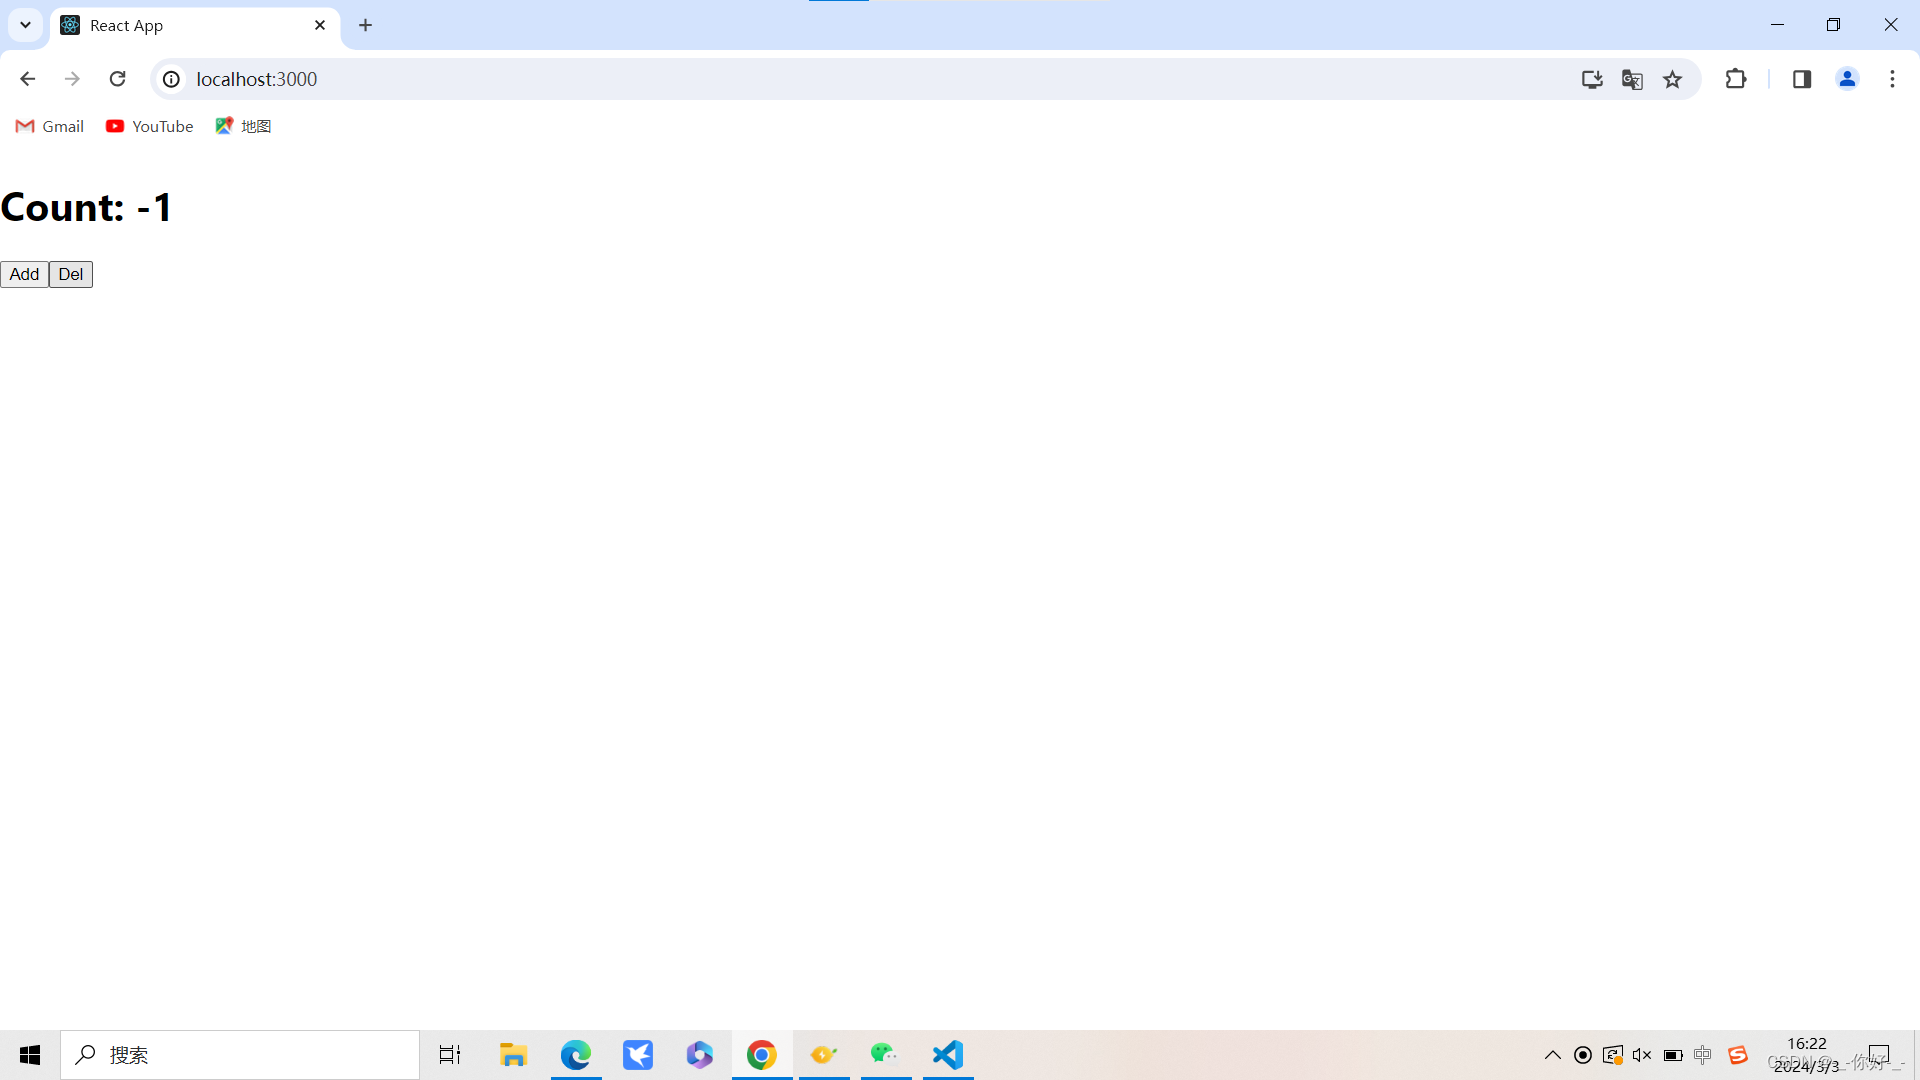
Task: Click the install app icon
Action: coord(1592,79)
